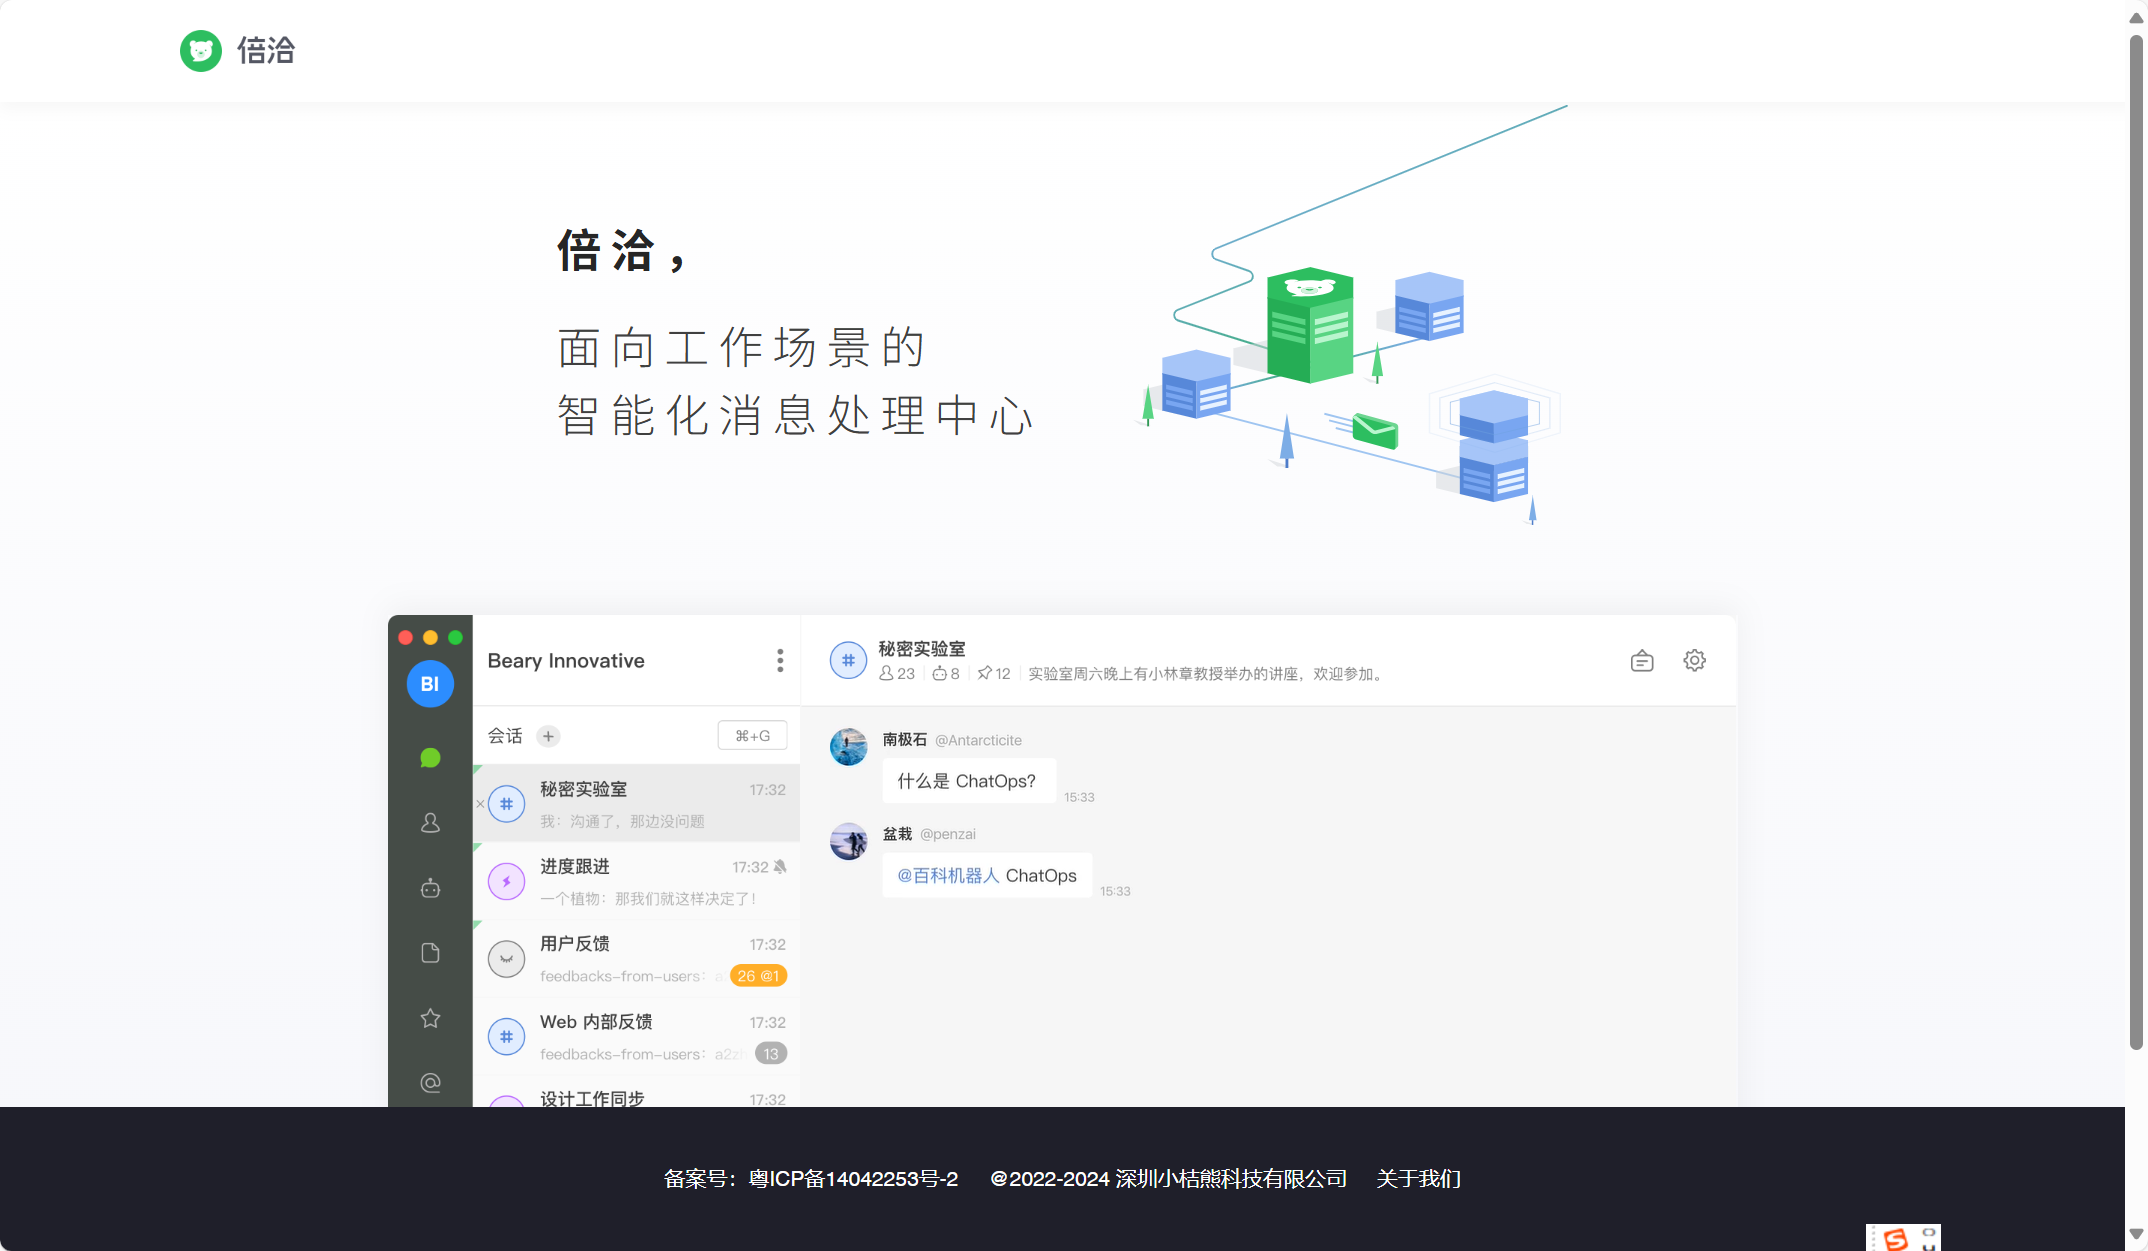Click the pin icon showing 12 pins
2148x1251 pixels.
pos(994,673)
